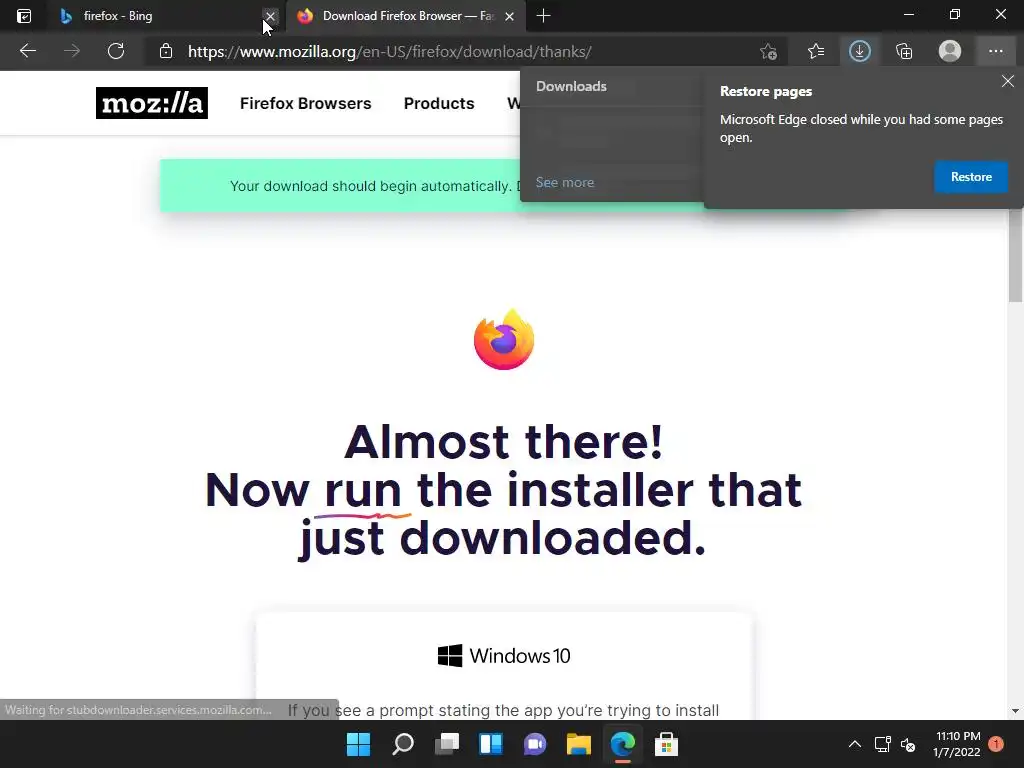Click the muted volume tray icon
The image size is (1024, 768).
coord(908,744)
